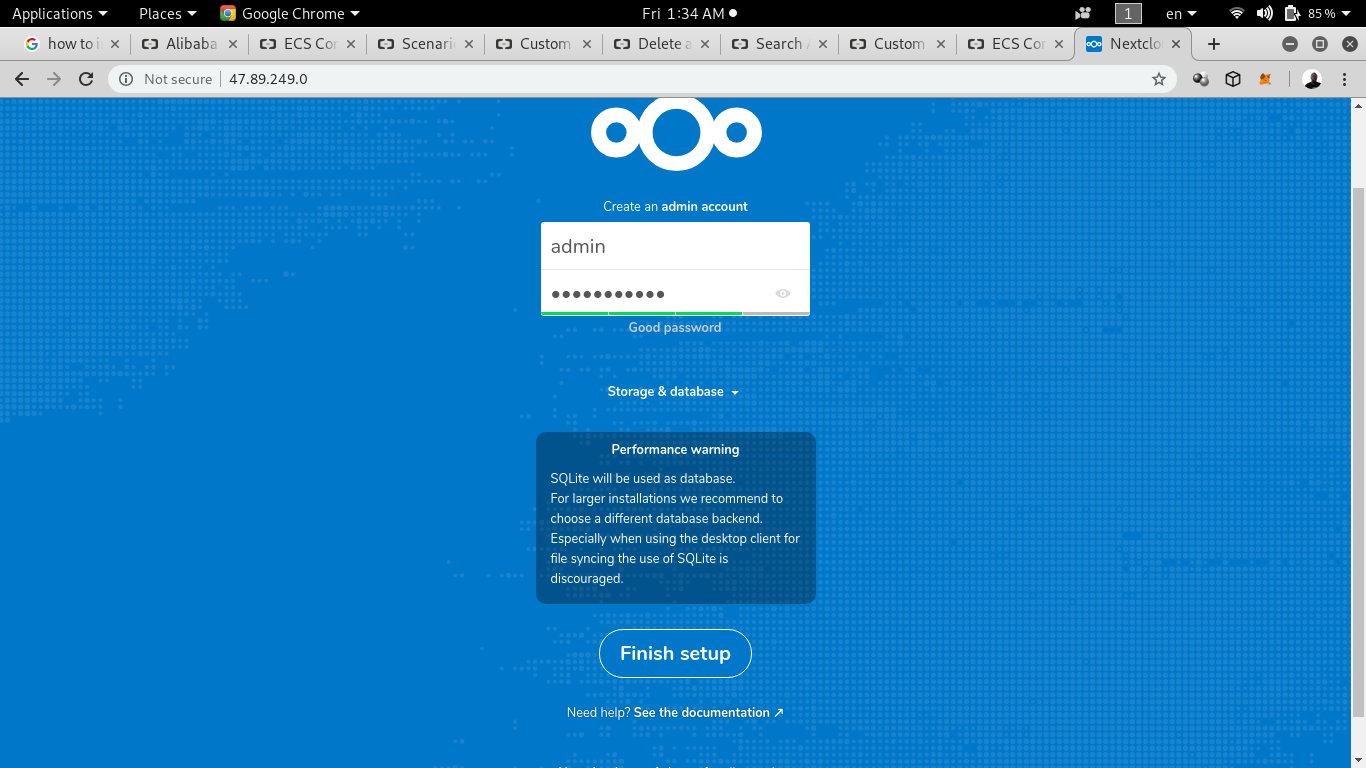Close the Nextcloud tab
1366x768 pixels.
pos(1176,44)
